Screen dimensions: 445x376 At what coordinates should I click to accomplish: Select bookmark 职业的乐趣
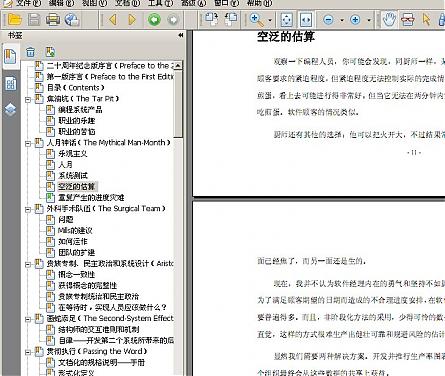pos(77,121)
